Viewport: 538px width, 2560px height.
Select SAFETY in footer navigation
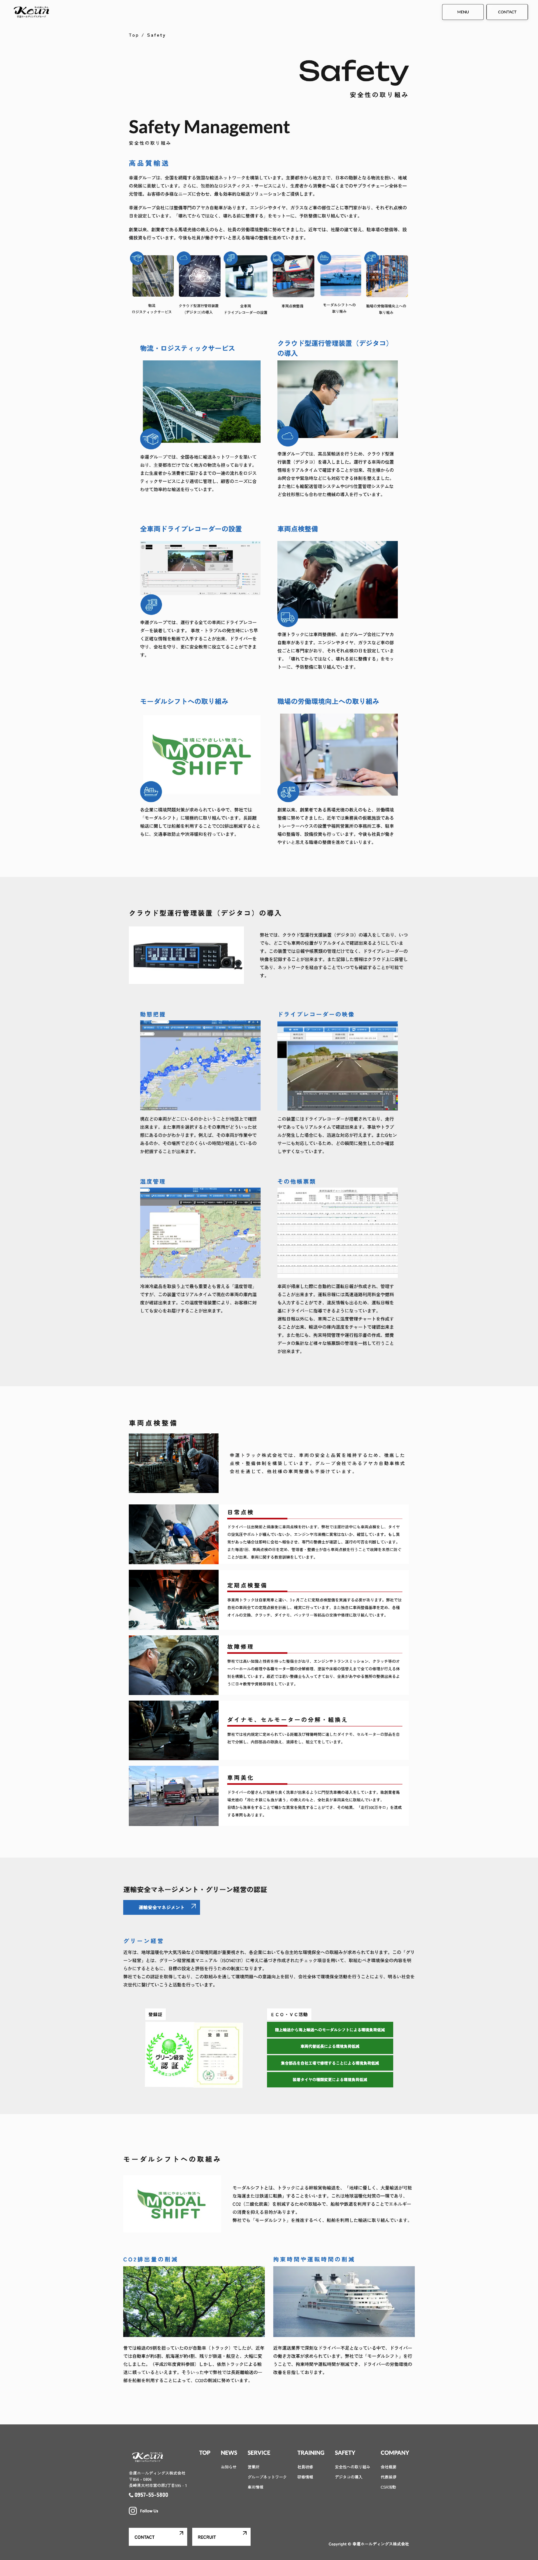point(345,2452)
